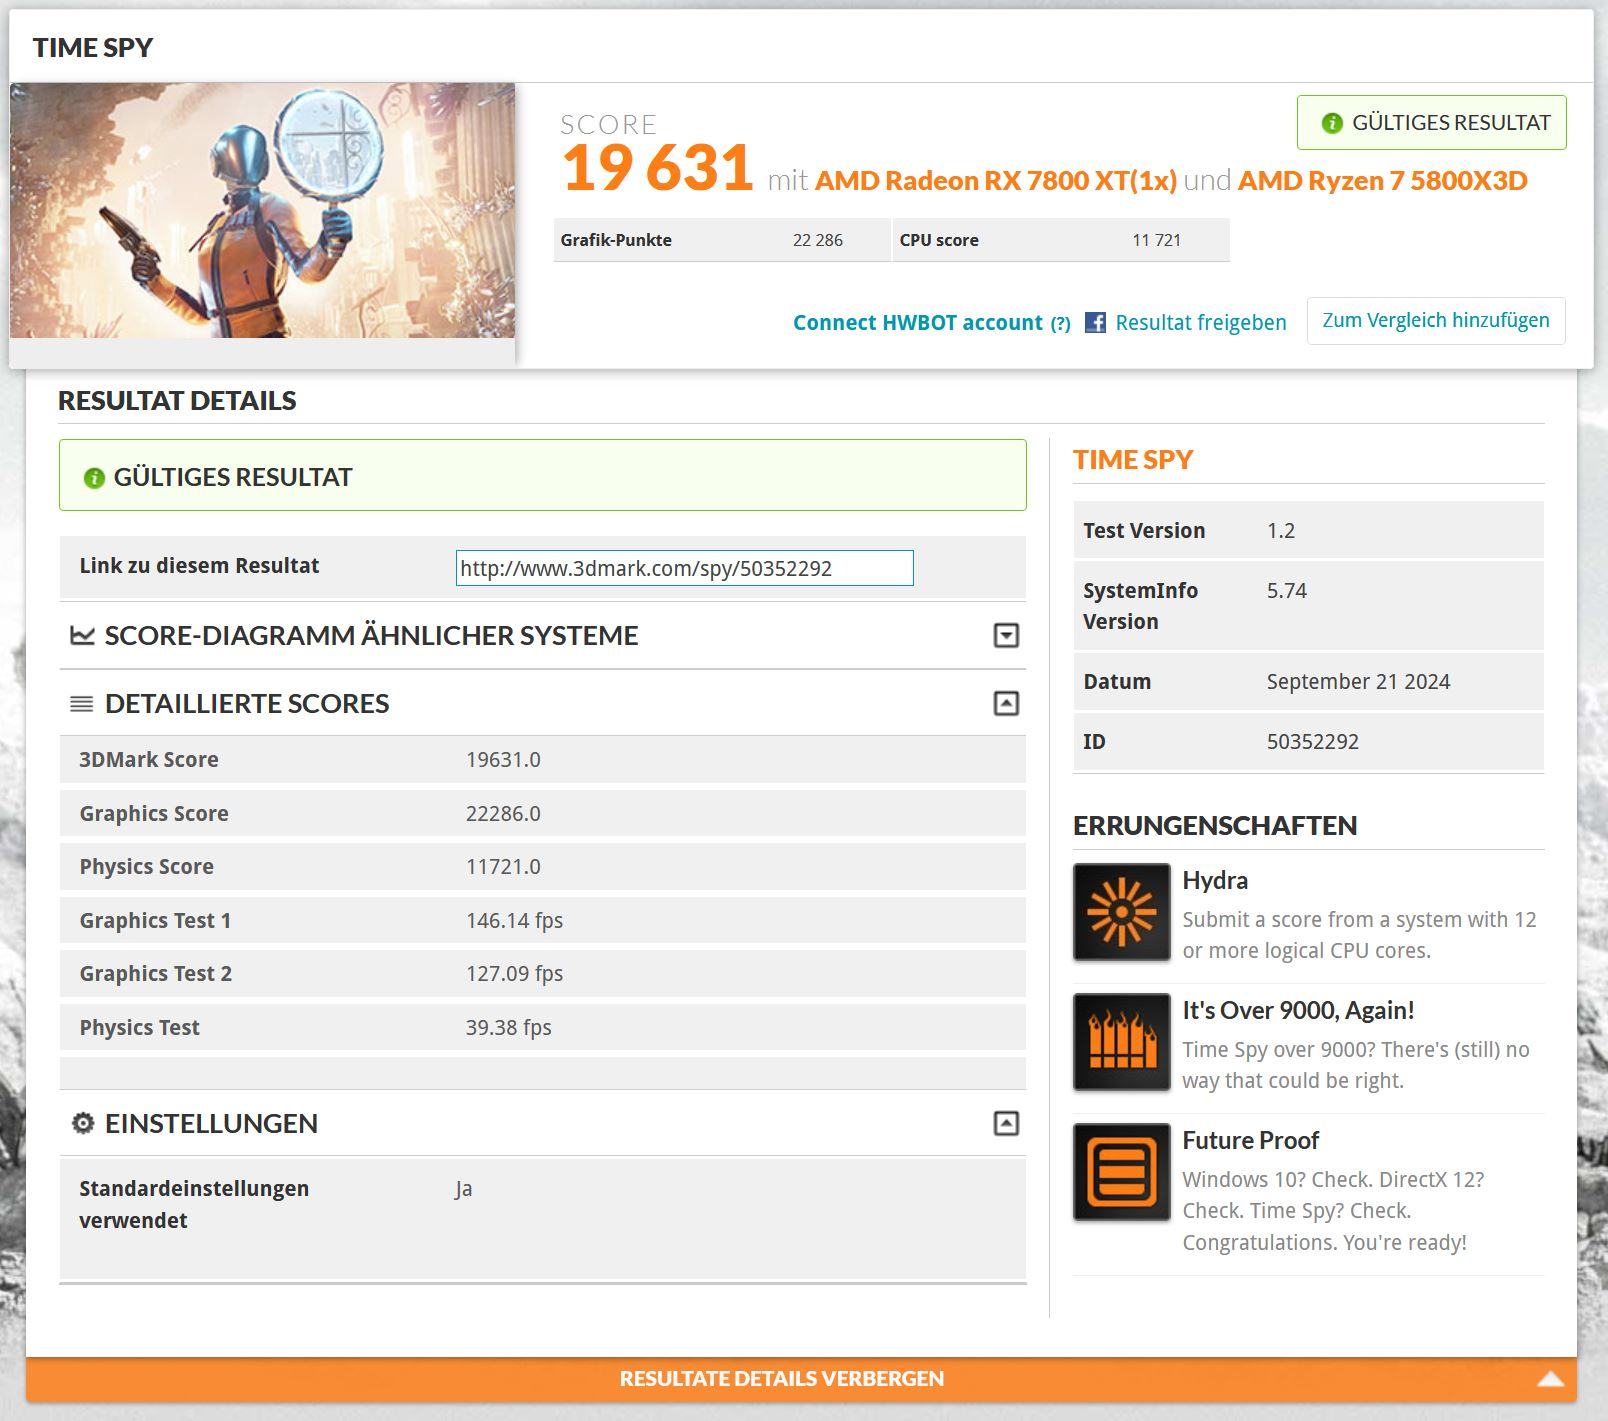Viewport: 1608px width, 1421px height.
Task: Click the Standardeinstellungen verwendet value Ja
Action: coord(463,1189)
